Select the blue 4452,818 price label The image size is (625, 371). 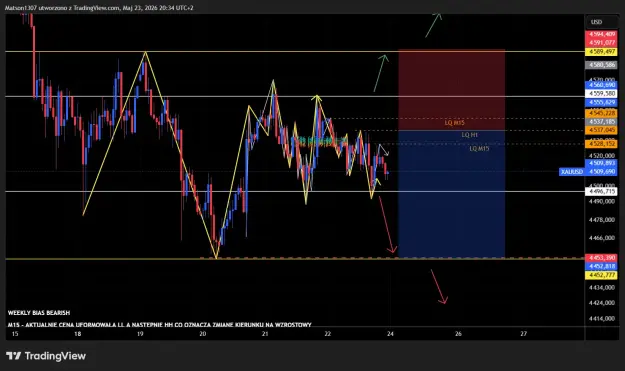tap(601, 266)
